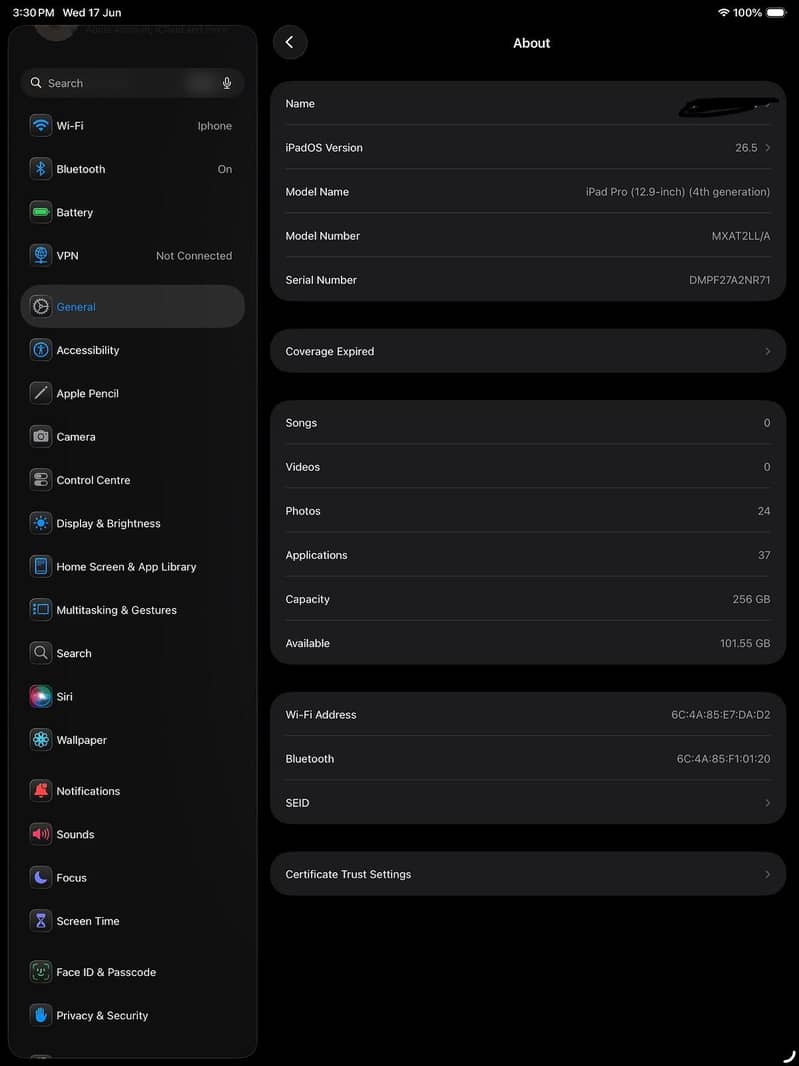Open the SEID row chevron
This screenshot has width=799, height=1066.
(x=768, y=803)
